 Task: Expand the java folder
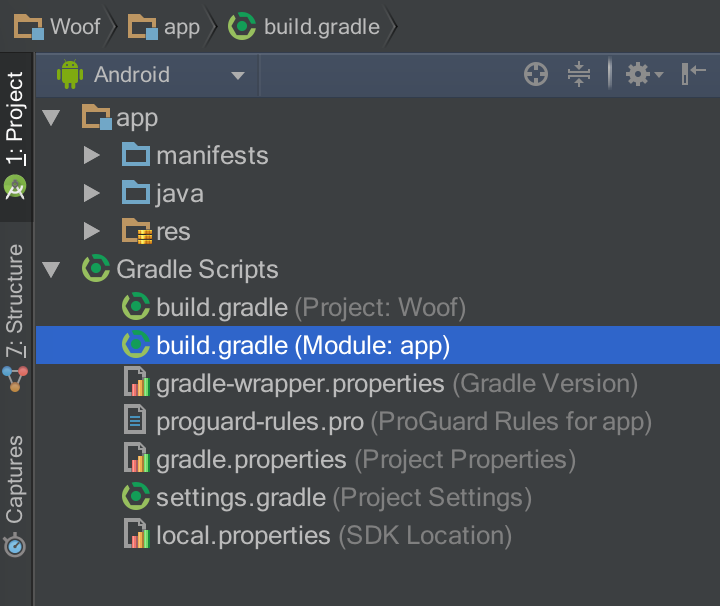click(x=91, y=193)
